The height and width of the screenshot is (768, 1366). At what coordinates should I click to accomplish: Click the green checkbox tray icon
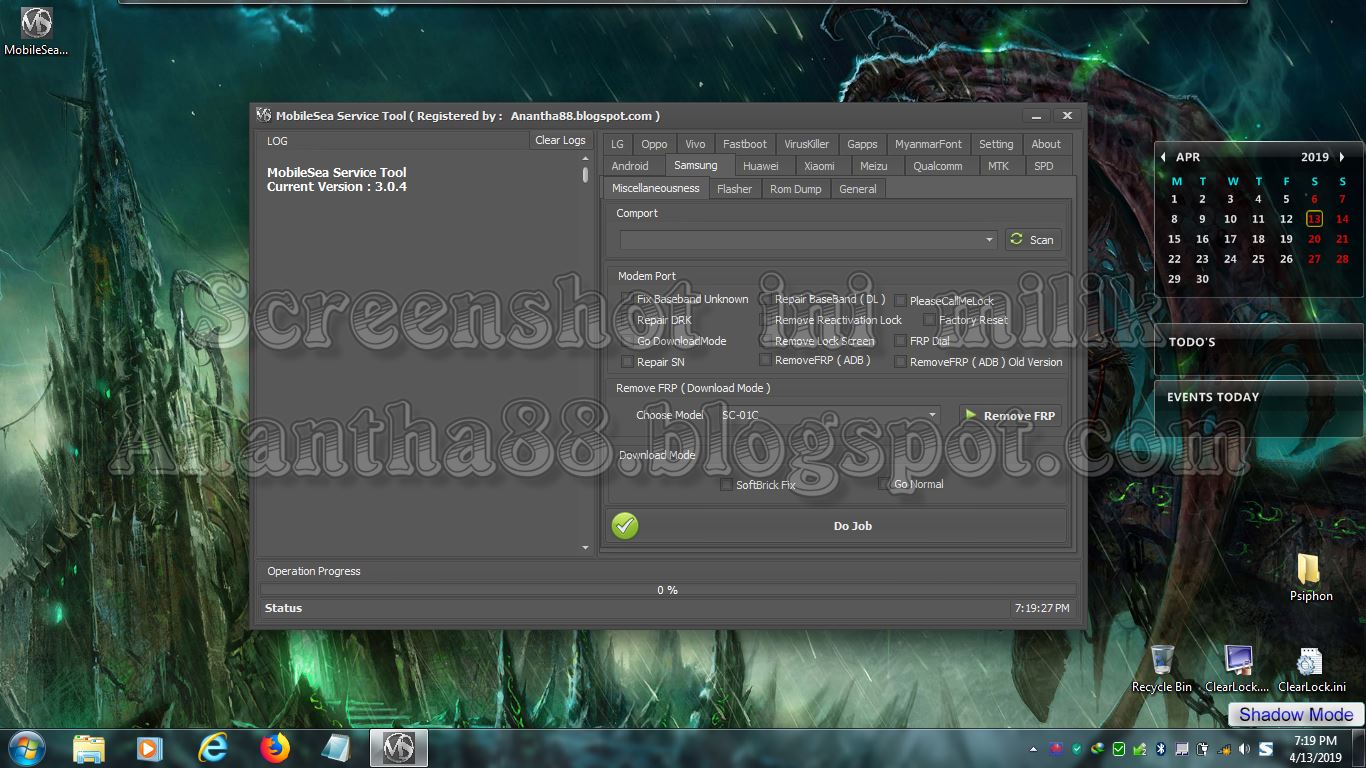point(1119,748)
